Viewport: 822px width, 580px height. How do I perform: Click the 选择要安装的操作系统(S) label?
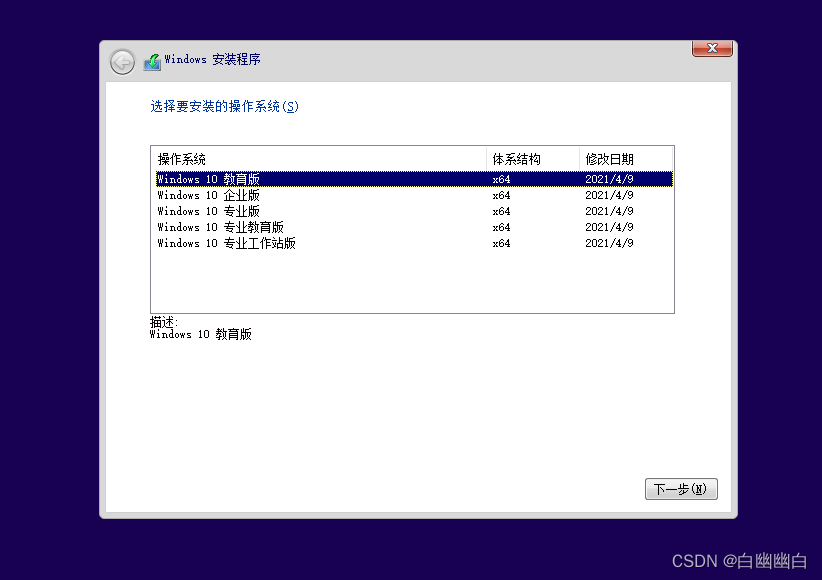tap(224, 106)
